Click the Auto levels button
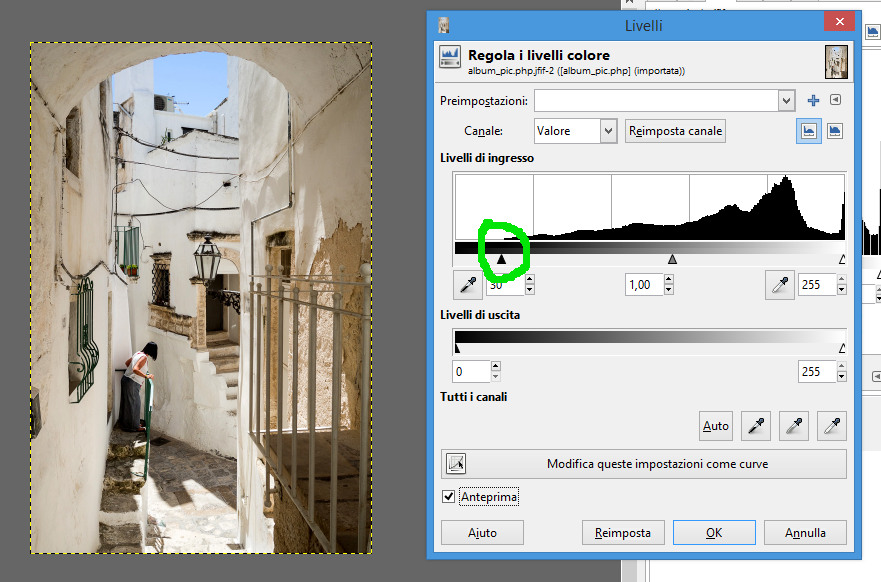The width and height of the screenshot is (881, 582). click(716, 426)
